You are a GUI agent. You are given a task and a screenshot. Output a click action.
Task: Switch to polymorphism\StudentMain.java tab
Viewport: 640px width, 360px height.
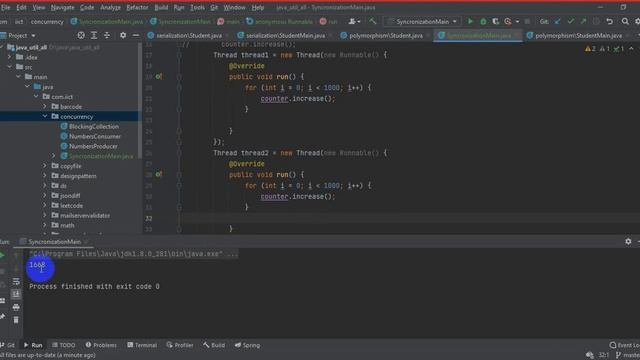coord(577,36)
